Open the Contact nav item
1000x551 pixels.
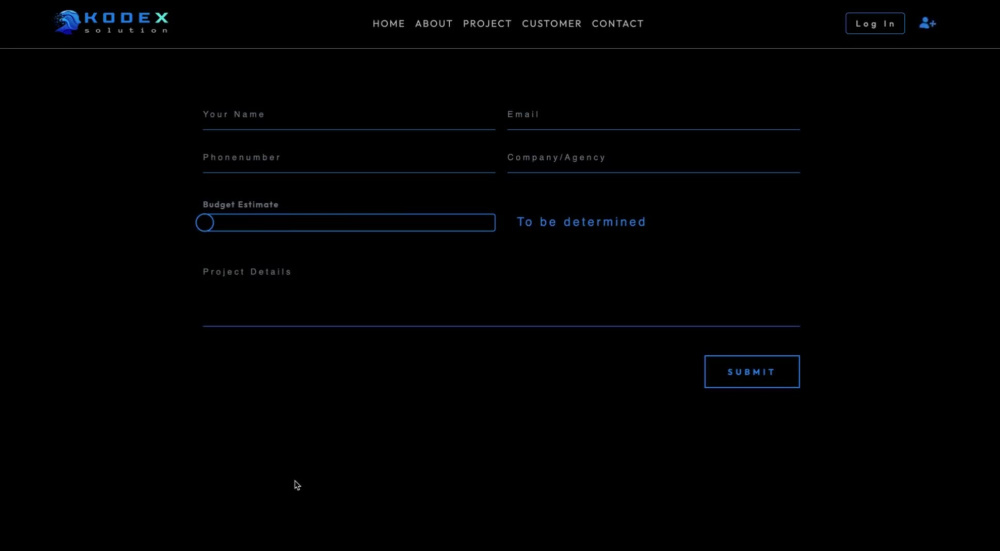pyautogui.click(x=617, y=24)
